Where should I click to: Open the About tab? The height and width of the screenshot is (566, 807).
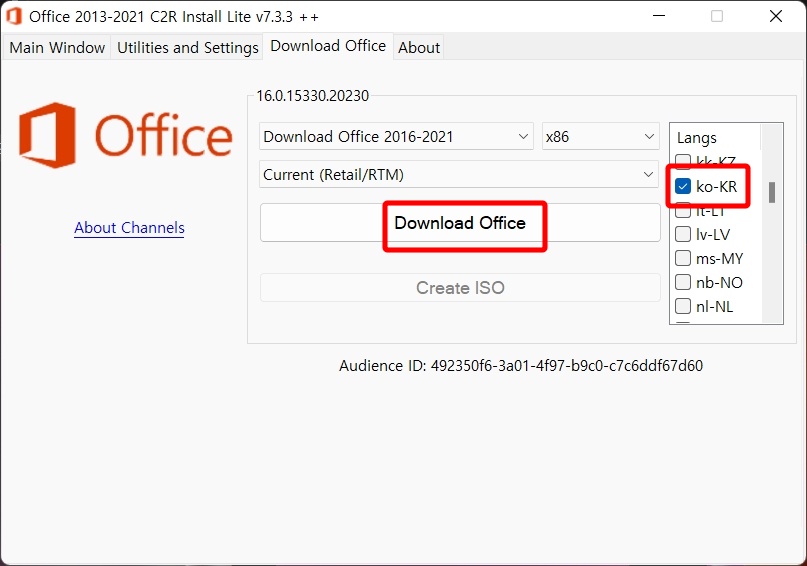[419, 47]
